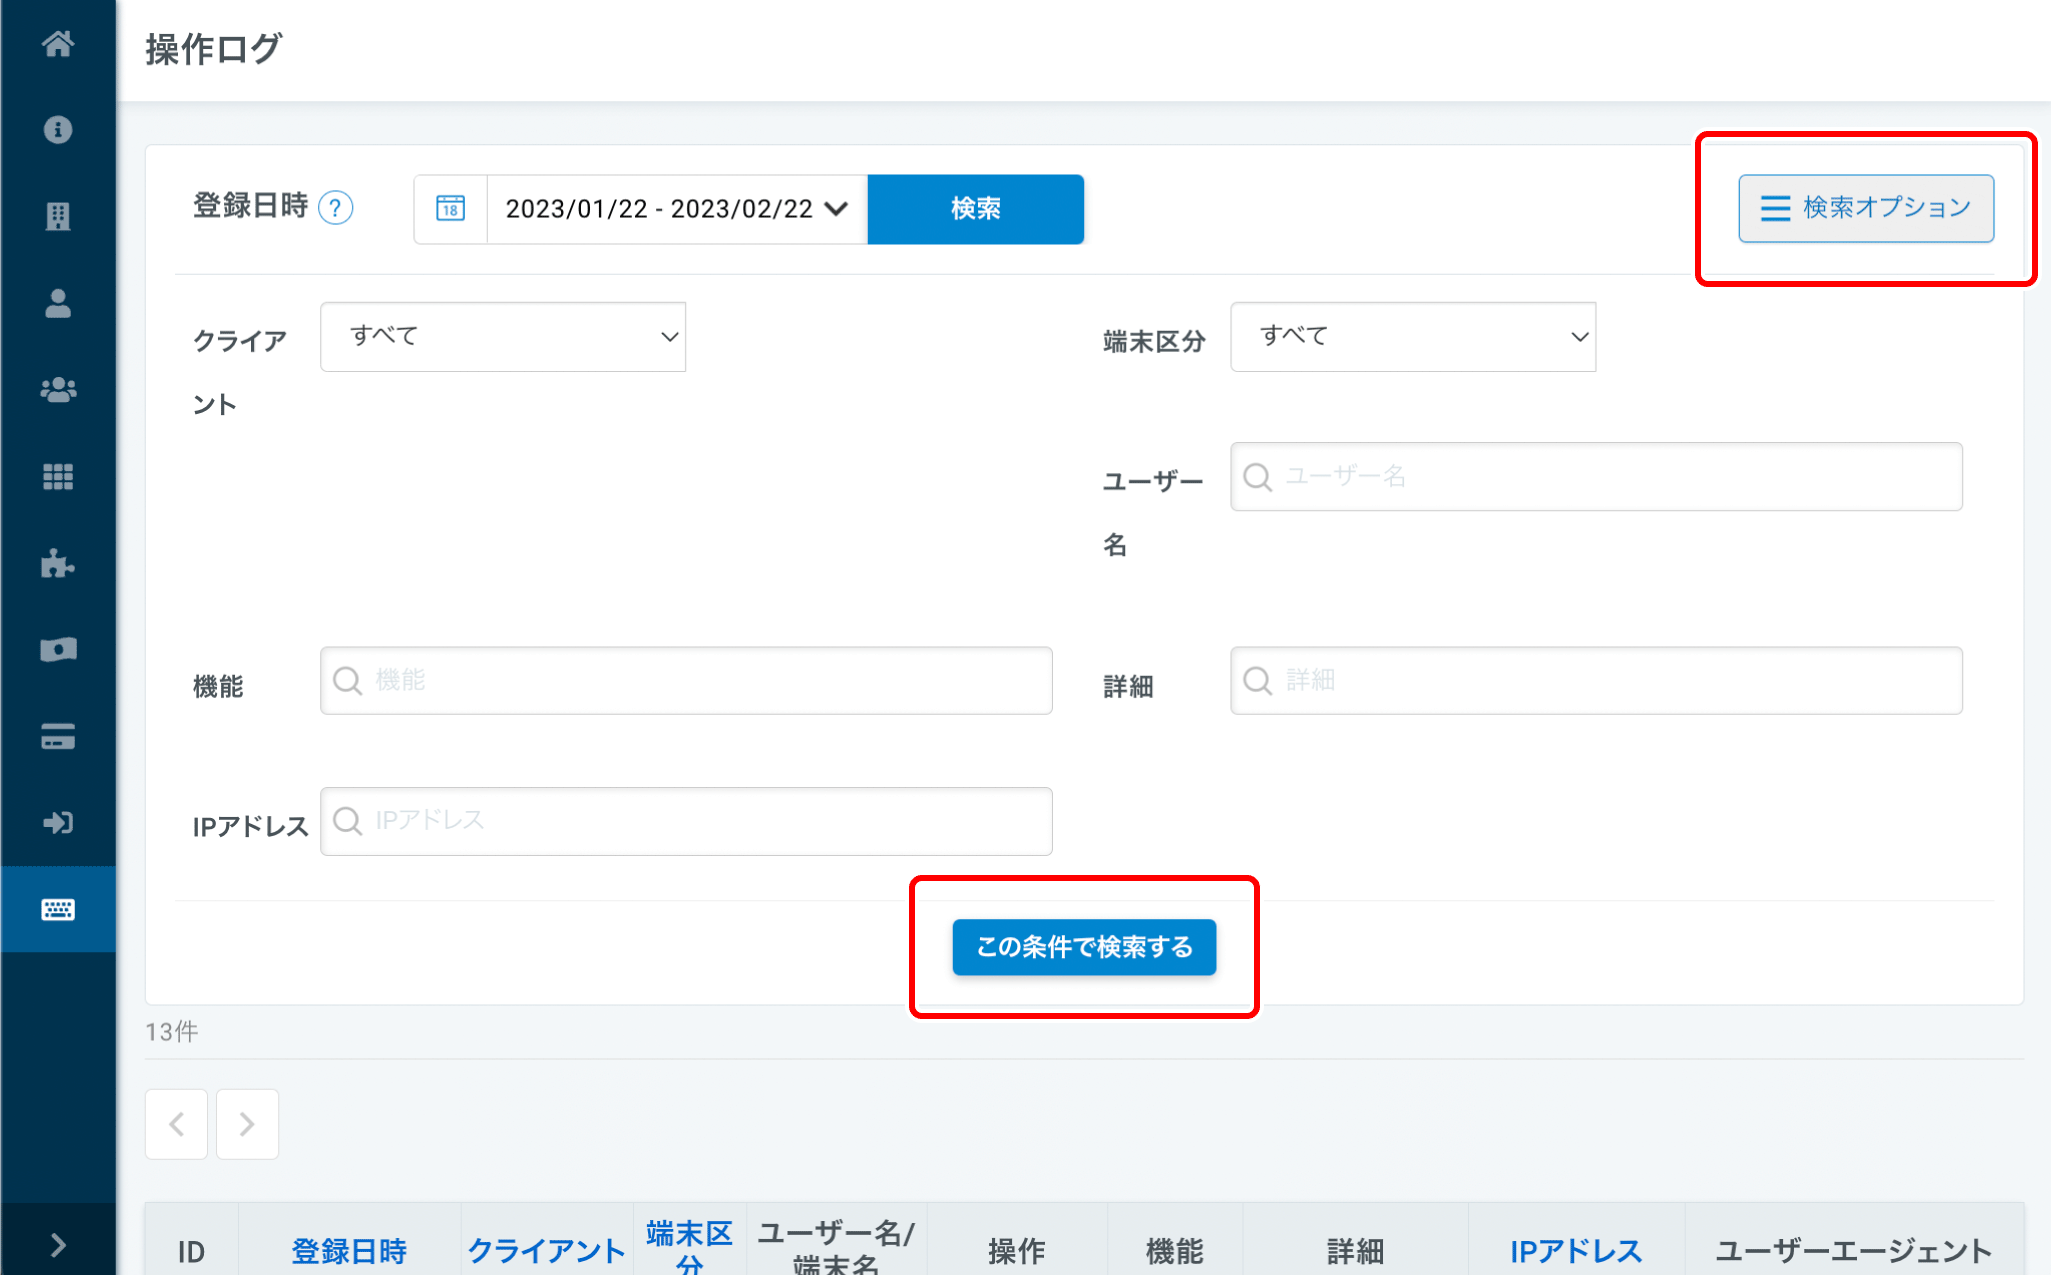Click the home icon in sidebar
The image size is (2051, 1275).
pyautogui.click(x=58, y=44)
